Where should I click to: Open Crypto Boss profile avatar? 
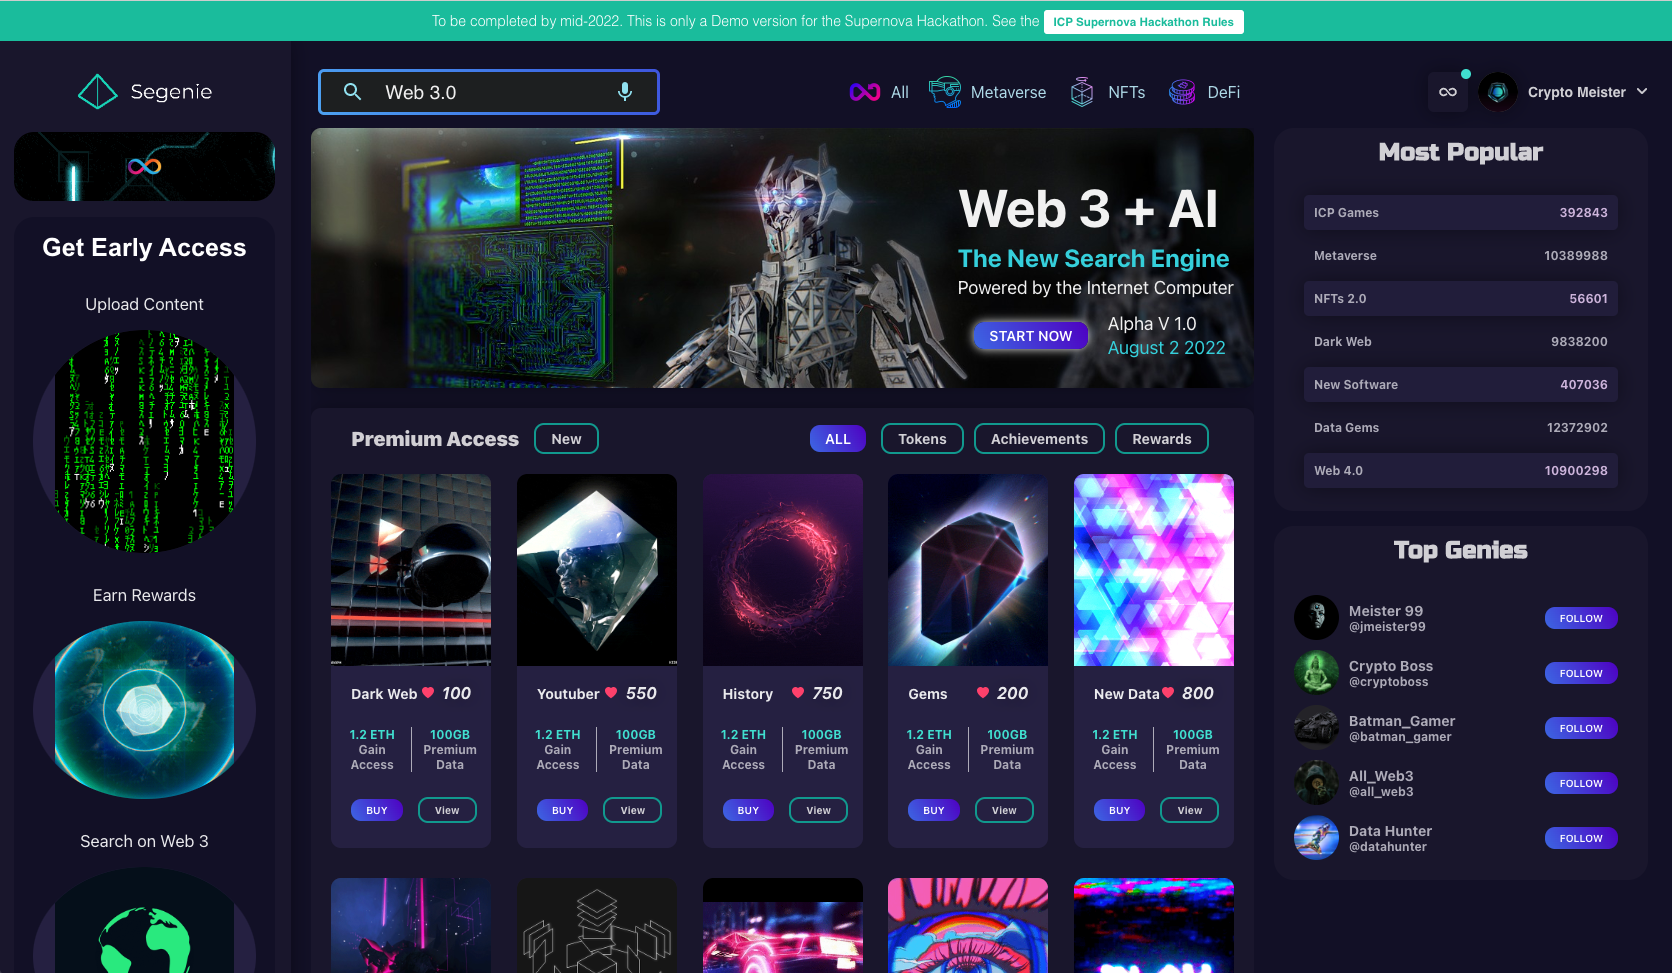(x=1316, y=673)
